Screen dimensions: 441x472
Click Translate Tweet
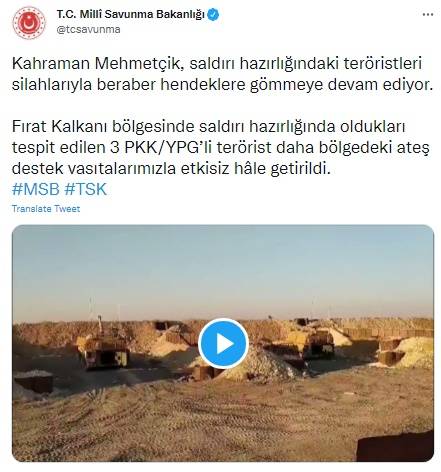(46, 209)
